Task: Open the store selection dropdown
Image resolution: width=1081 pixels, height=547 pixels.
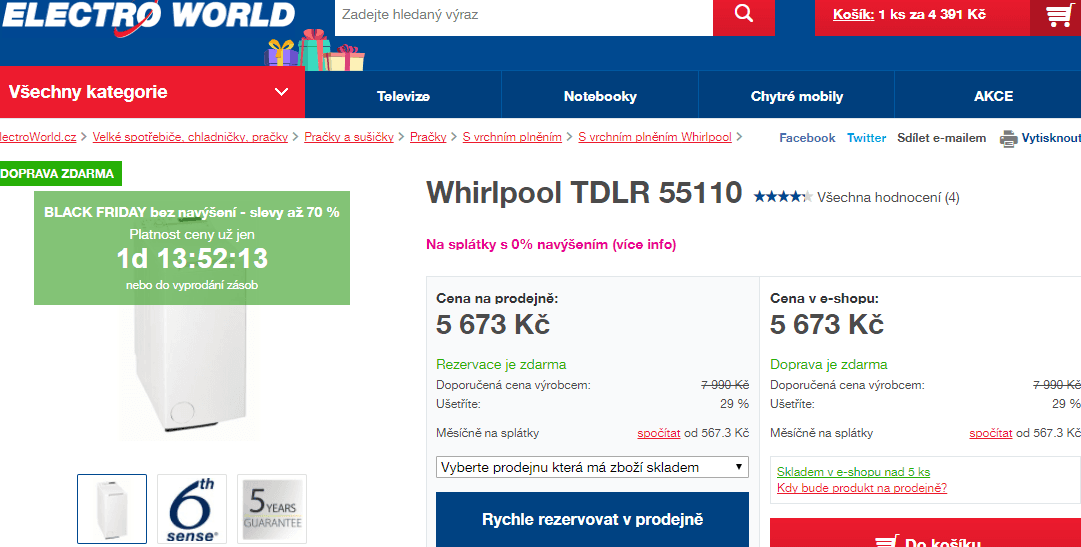Action: click(592, 467)
